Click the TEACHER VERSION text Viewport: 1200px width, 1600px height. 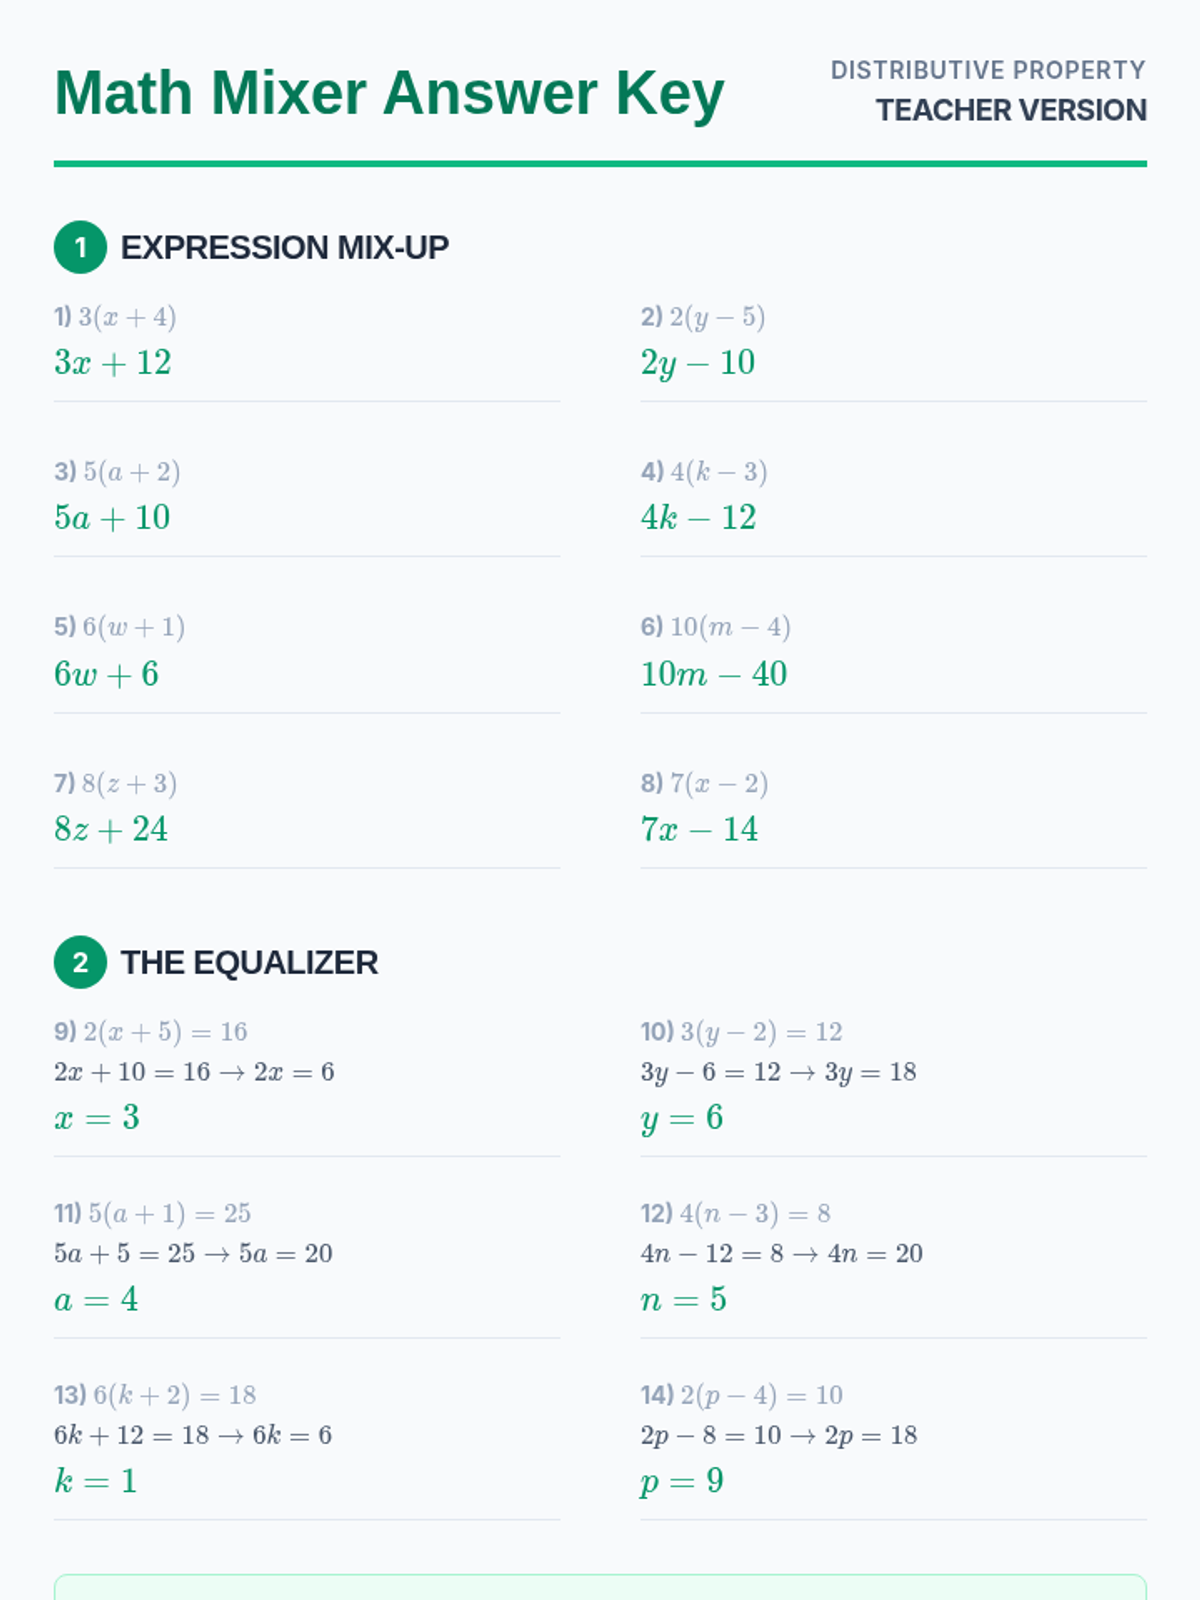1010,110
